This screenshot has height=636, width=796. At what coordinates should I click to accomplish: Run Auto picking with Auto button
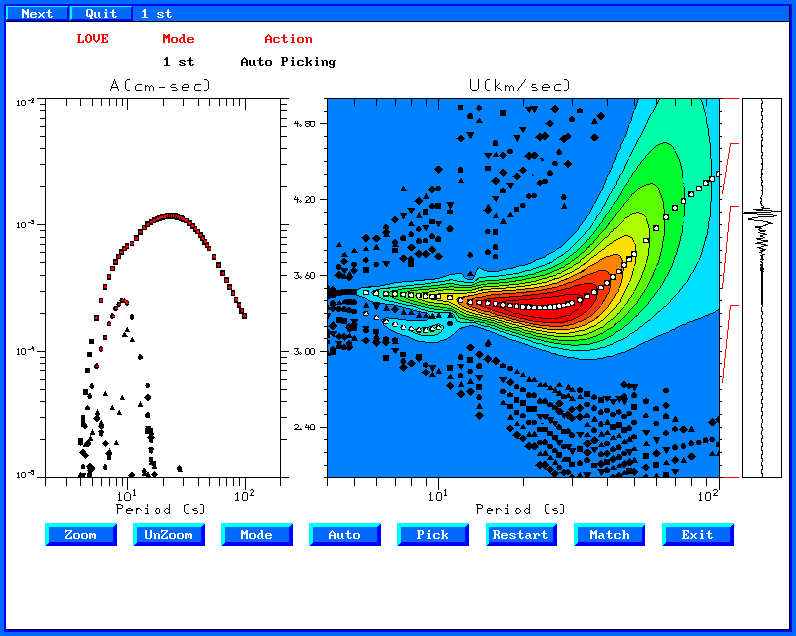tap(345, 535)
